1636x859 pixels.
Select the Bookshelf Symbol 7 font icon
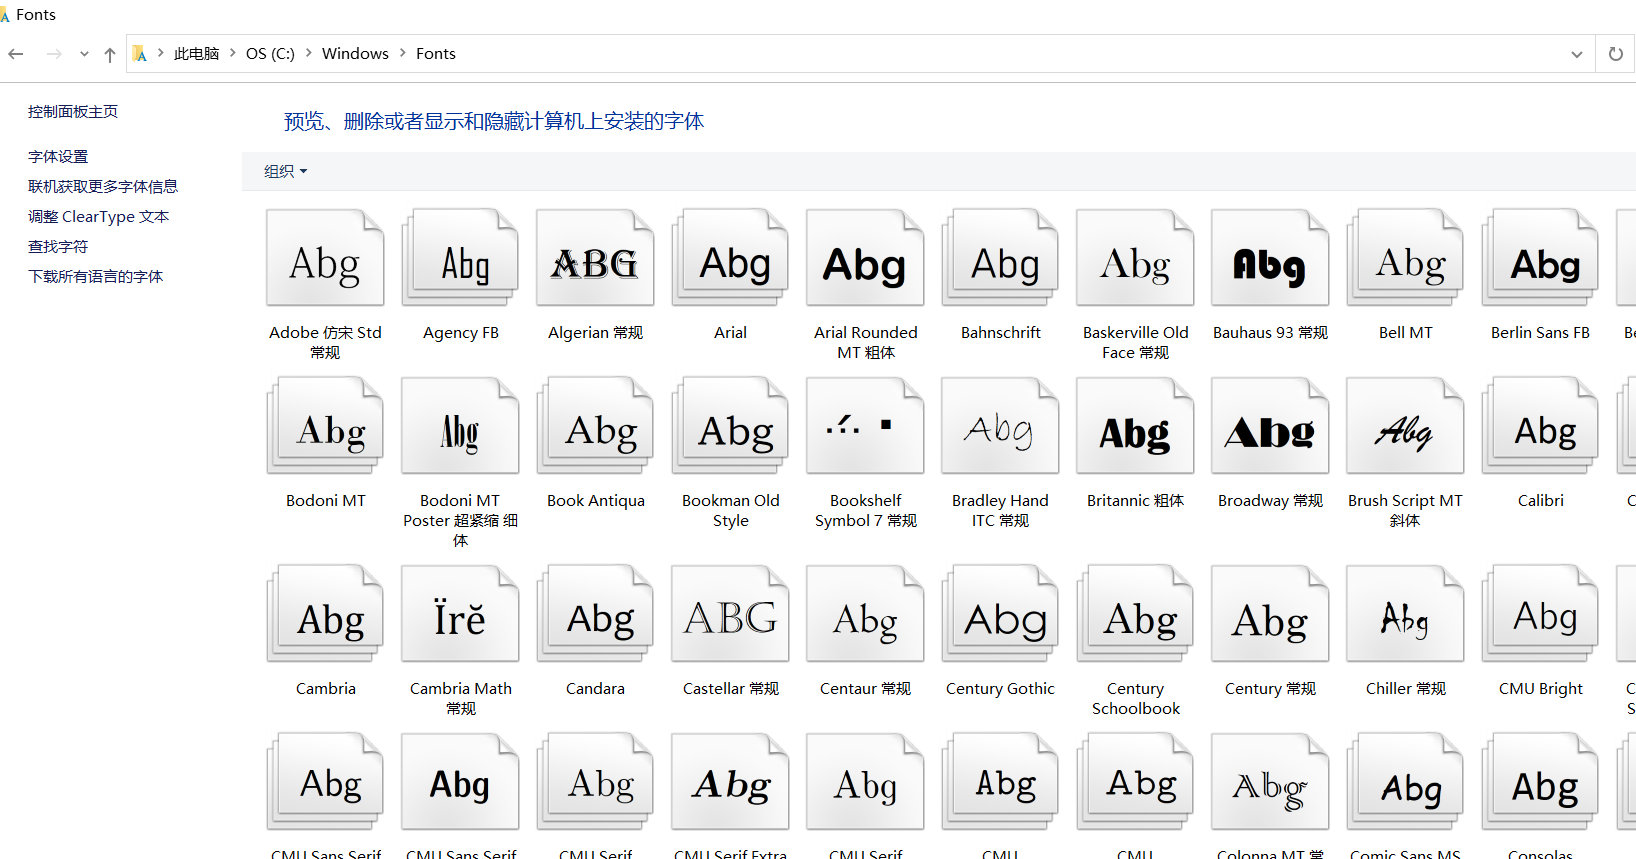(x=865, y=426)
